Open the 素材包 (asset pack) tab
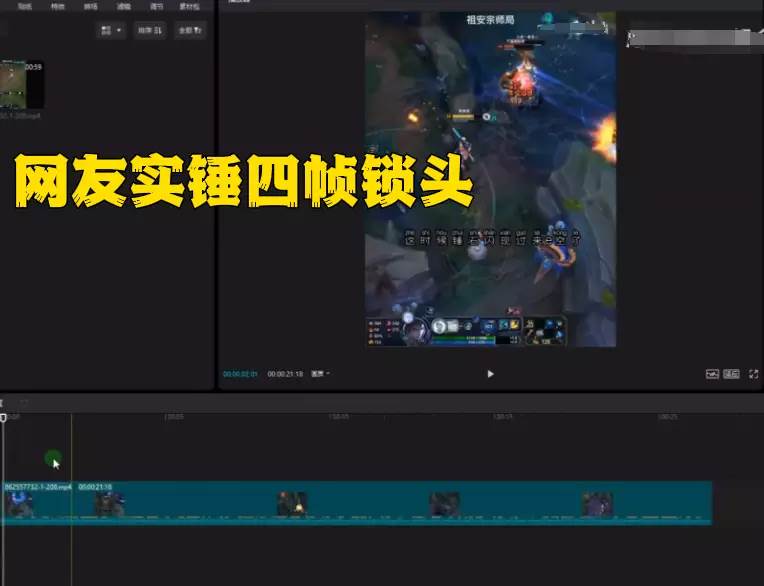This screenshot has height=586, width=764. click(x=190, y=6)
